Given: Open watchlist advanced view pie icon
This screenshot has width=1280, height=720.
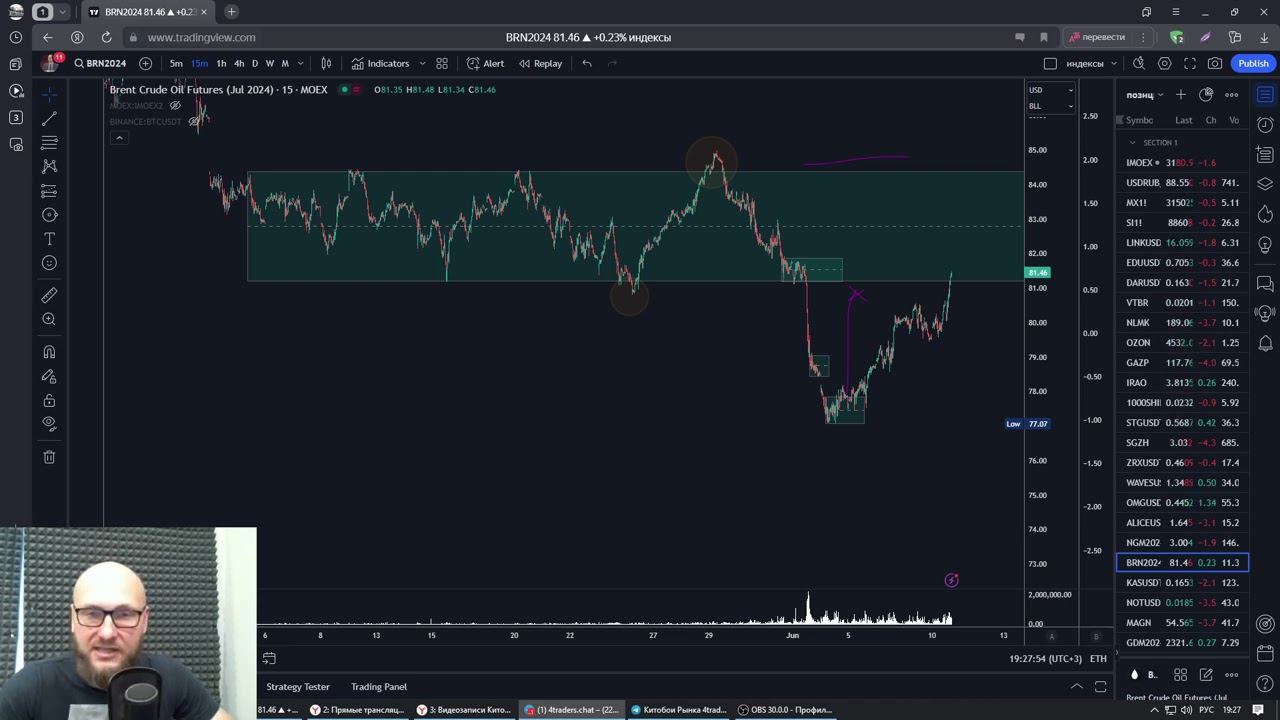Looking at the screenshot, I should 1206,95.
